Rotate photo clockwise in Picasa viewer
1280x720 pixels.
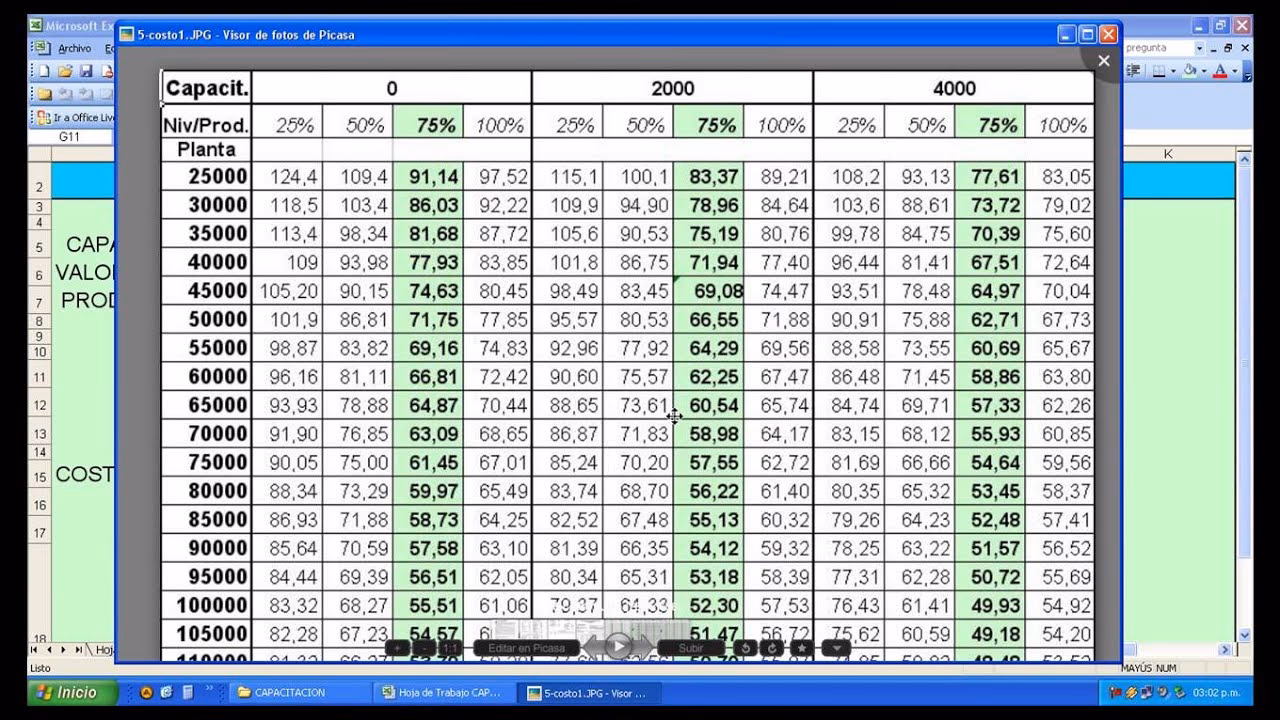[772, 648]
